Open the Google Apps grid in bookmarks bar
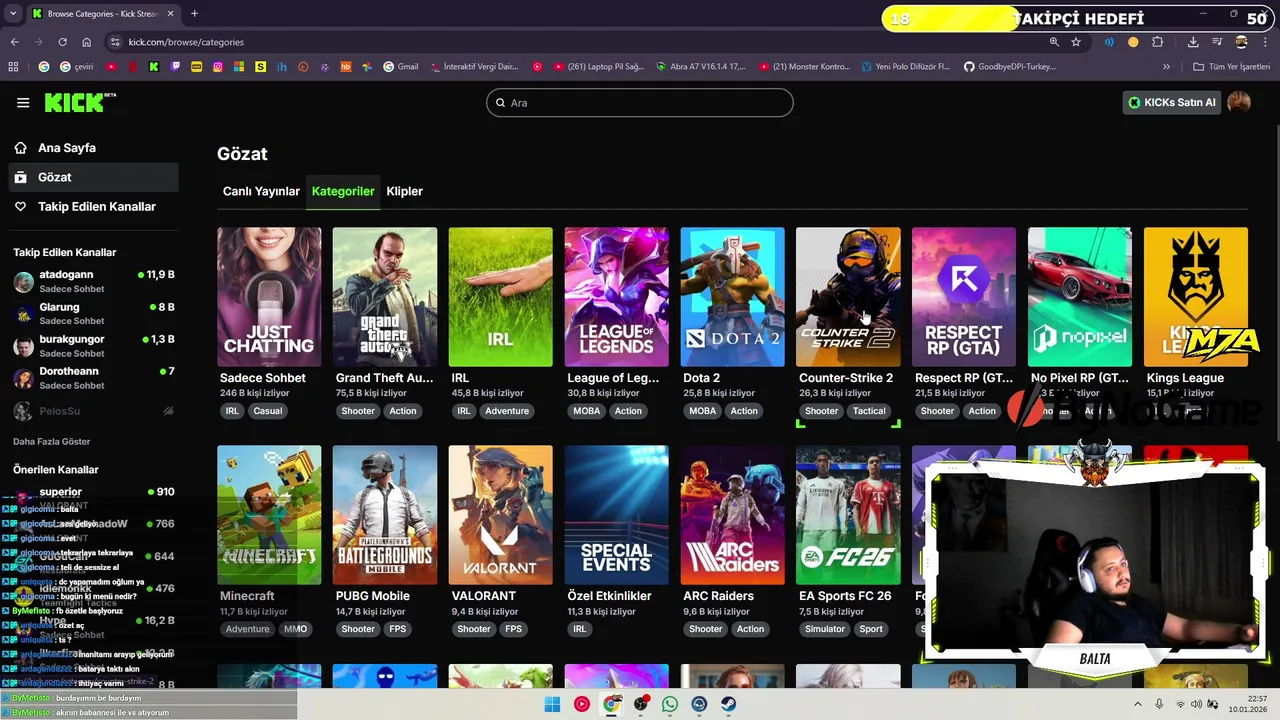The width and height of the screenshot is (1280, 720). [13, 67]
